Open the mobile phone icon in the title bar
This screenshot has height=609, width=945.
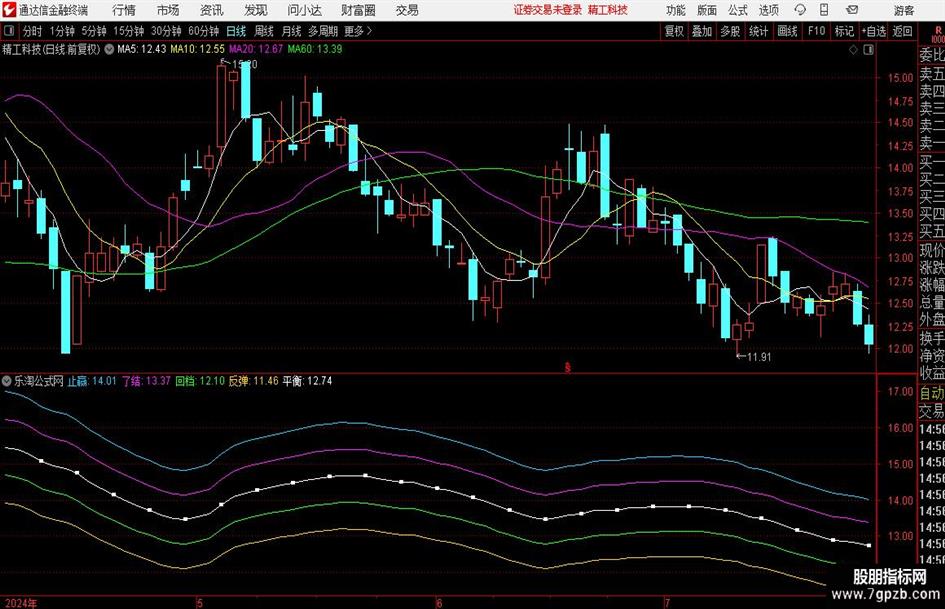(x=824, y=10)
